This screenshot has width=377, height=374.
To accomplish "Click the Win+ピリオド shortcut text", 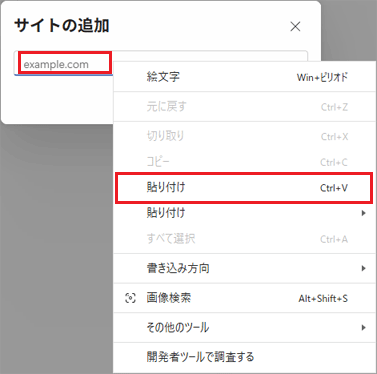I will 322,77.
